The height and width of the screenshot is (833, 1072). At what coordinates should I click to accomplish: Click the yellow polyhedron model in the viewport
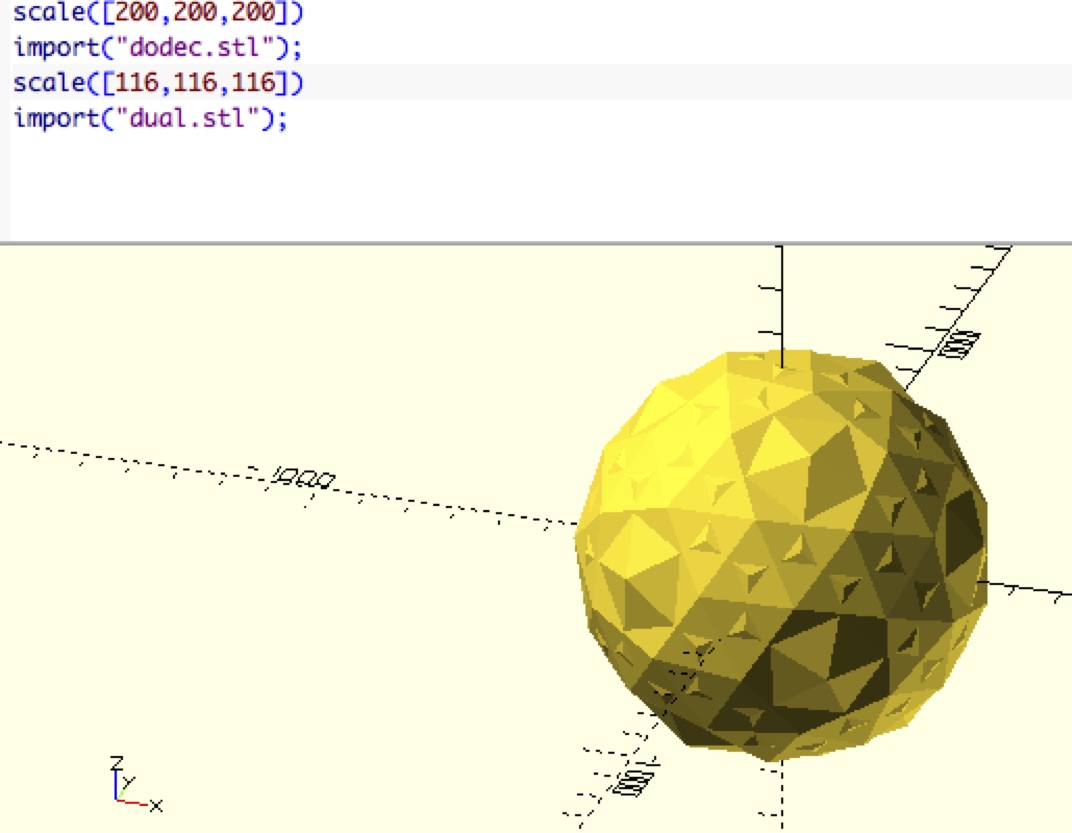(781, 555)
